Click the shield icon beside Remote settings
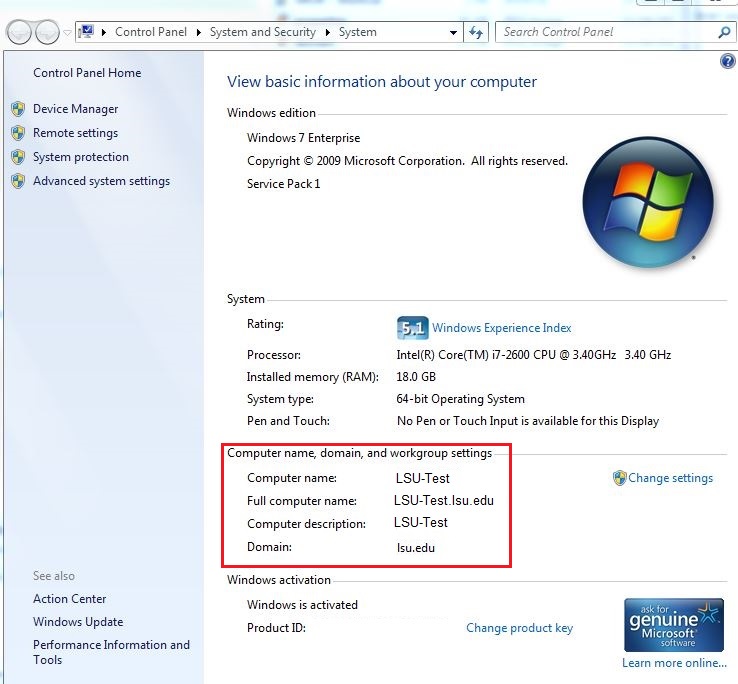 pos(18,133)
